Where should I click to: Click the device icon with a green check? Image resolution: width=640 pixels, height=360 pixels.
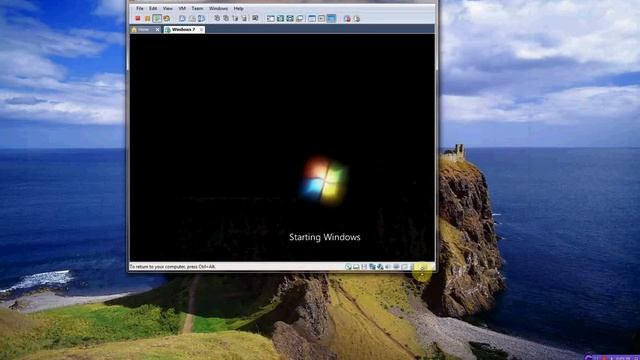pyautogui.click(x=380, y=267)
